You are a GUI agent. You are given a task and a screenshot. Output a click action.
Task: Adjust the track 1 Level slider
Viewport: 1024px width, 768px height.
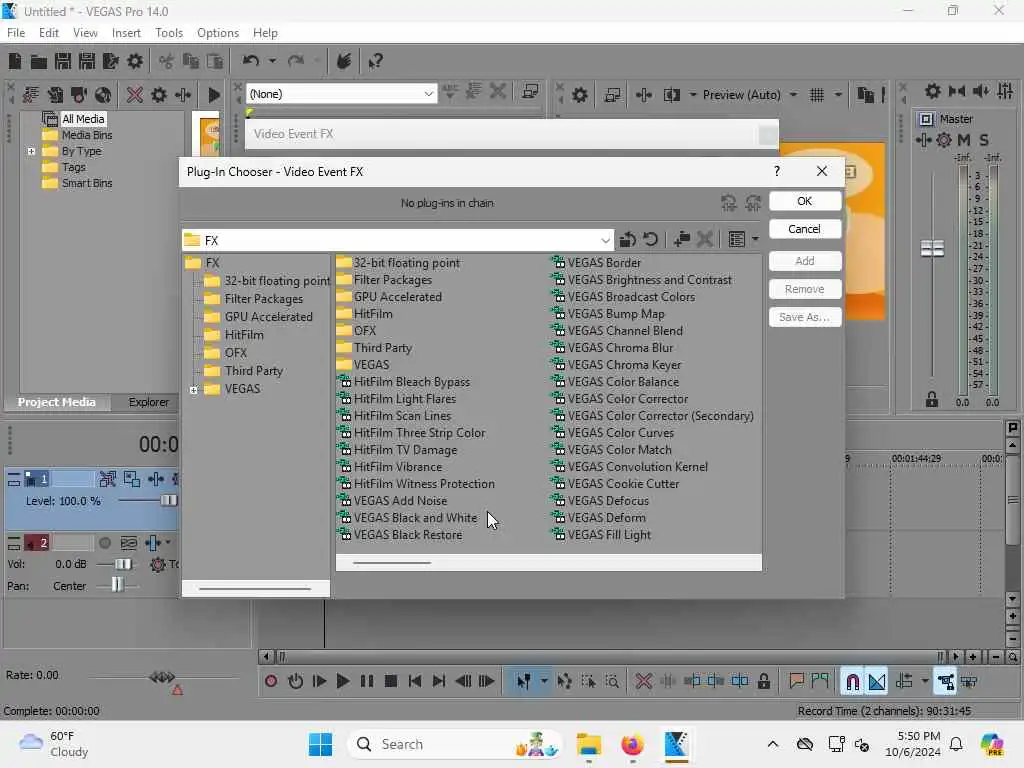[x=168, y=500]
